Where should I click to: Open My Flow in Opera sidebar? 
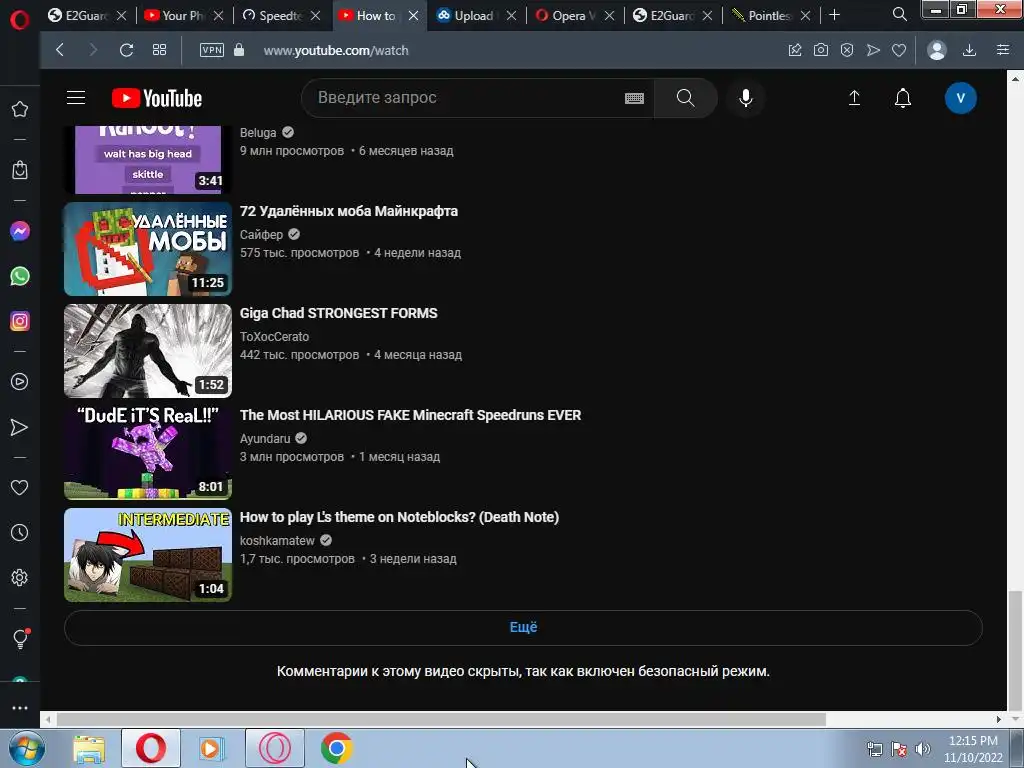pos(20,427)
